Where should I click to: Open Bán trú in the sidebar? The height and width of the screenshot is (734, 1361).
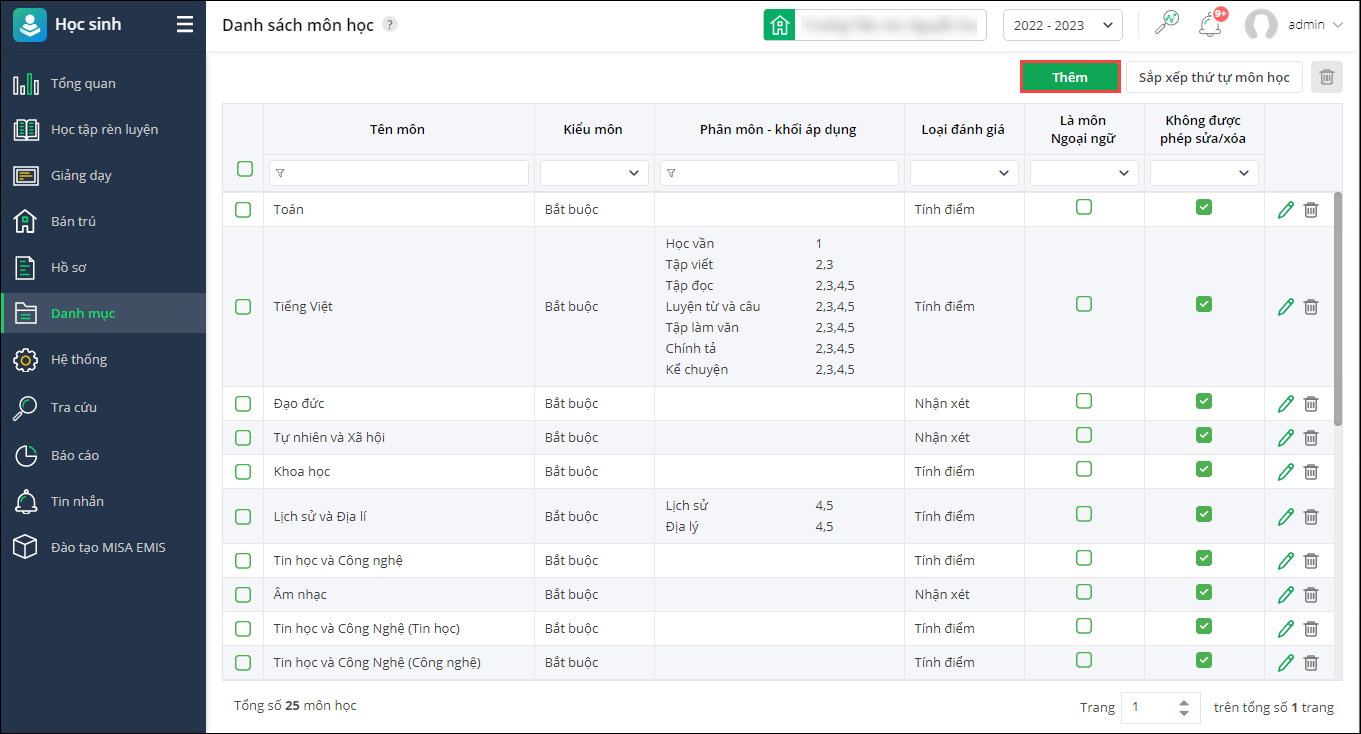pyautogui.click(x=103, y=221)
